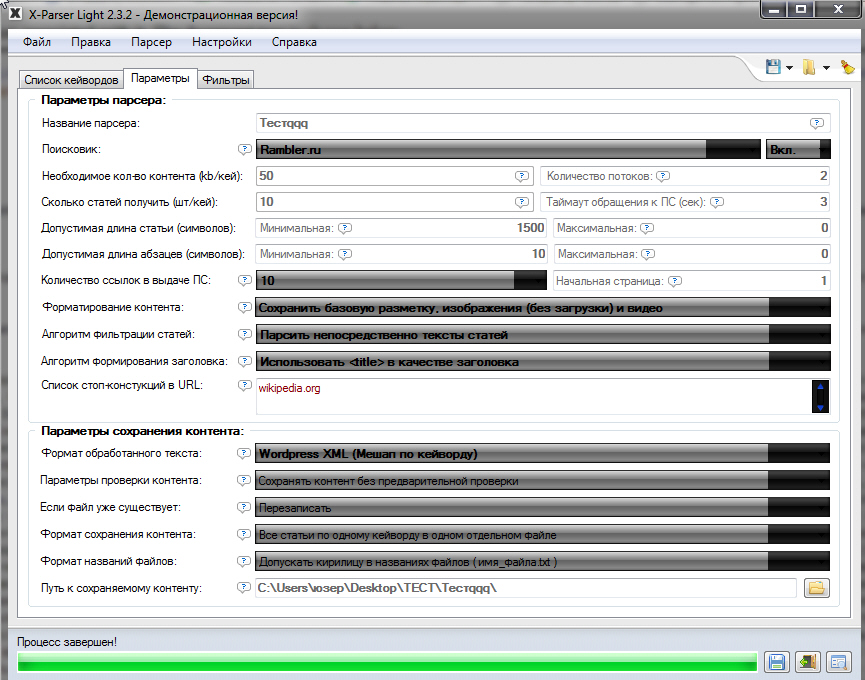Click the Процесс завершен! status text
865x680 pixels.
[x=67, y=642]
